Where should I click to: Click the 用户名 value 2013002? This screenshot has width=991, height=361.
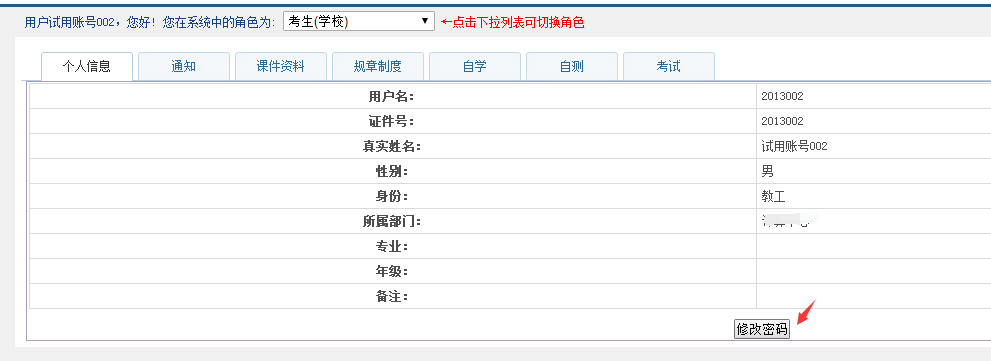point(782,97)
